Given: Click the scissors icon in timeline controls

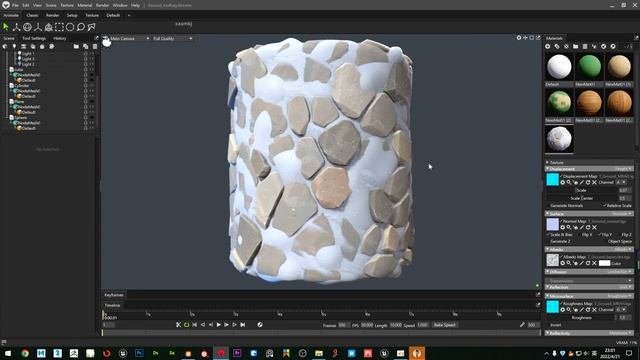Looking at the screenshot, I should point(178,325).
